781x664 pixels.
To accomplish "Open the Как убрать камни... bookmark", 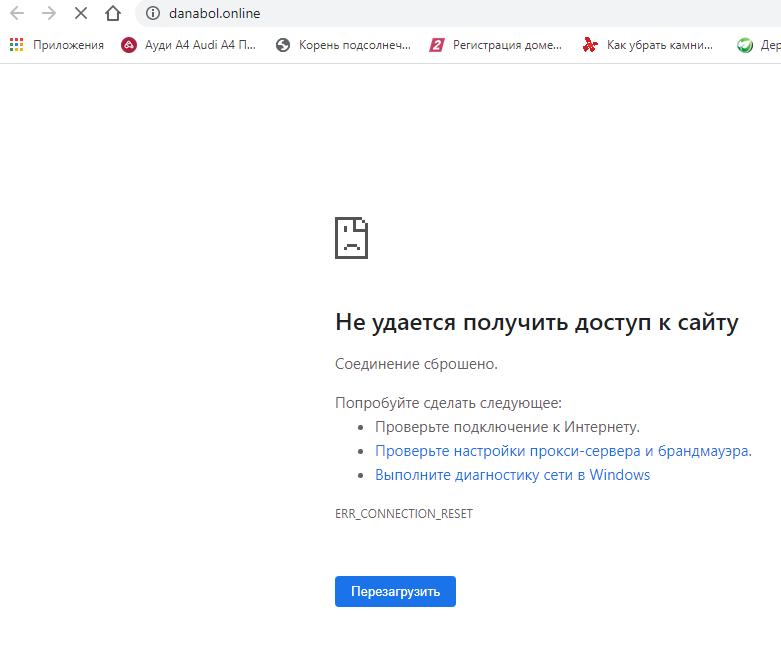I will [649, 45].
